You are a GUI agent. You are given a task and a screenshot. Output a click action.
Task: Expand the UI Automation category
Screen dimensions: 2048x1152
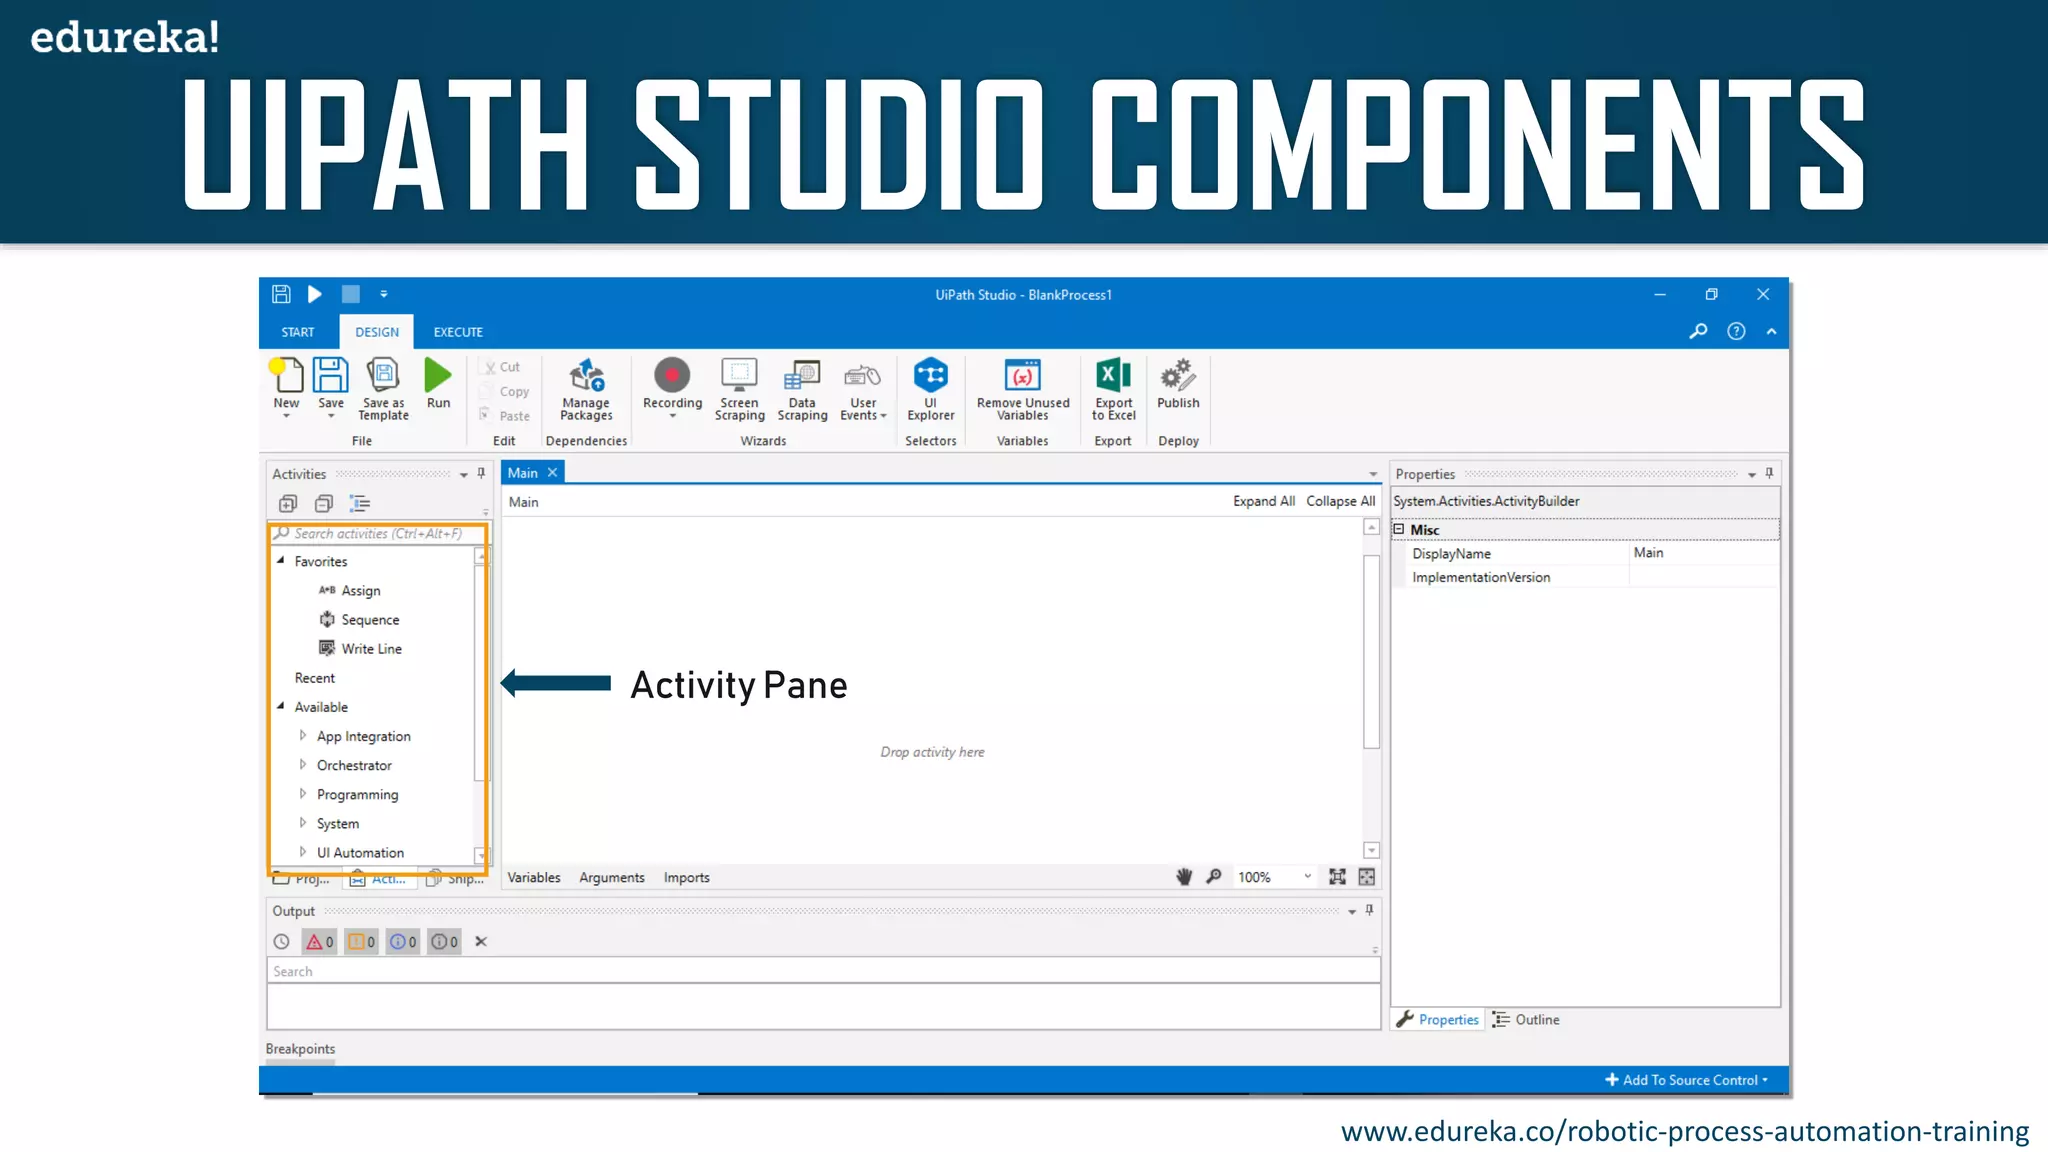[303, 852]
